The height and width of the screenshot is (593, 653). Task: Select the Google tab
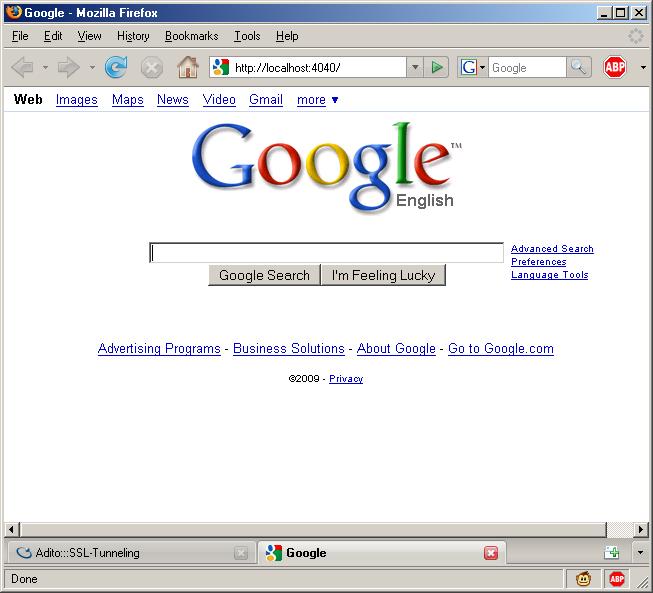pyautogui.click(x=382, y=553)
